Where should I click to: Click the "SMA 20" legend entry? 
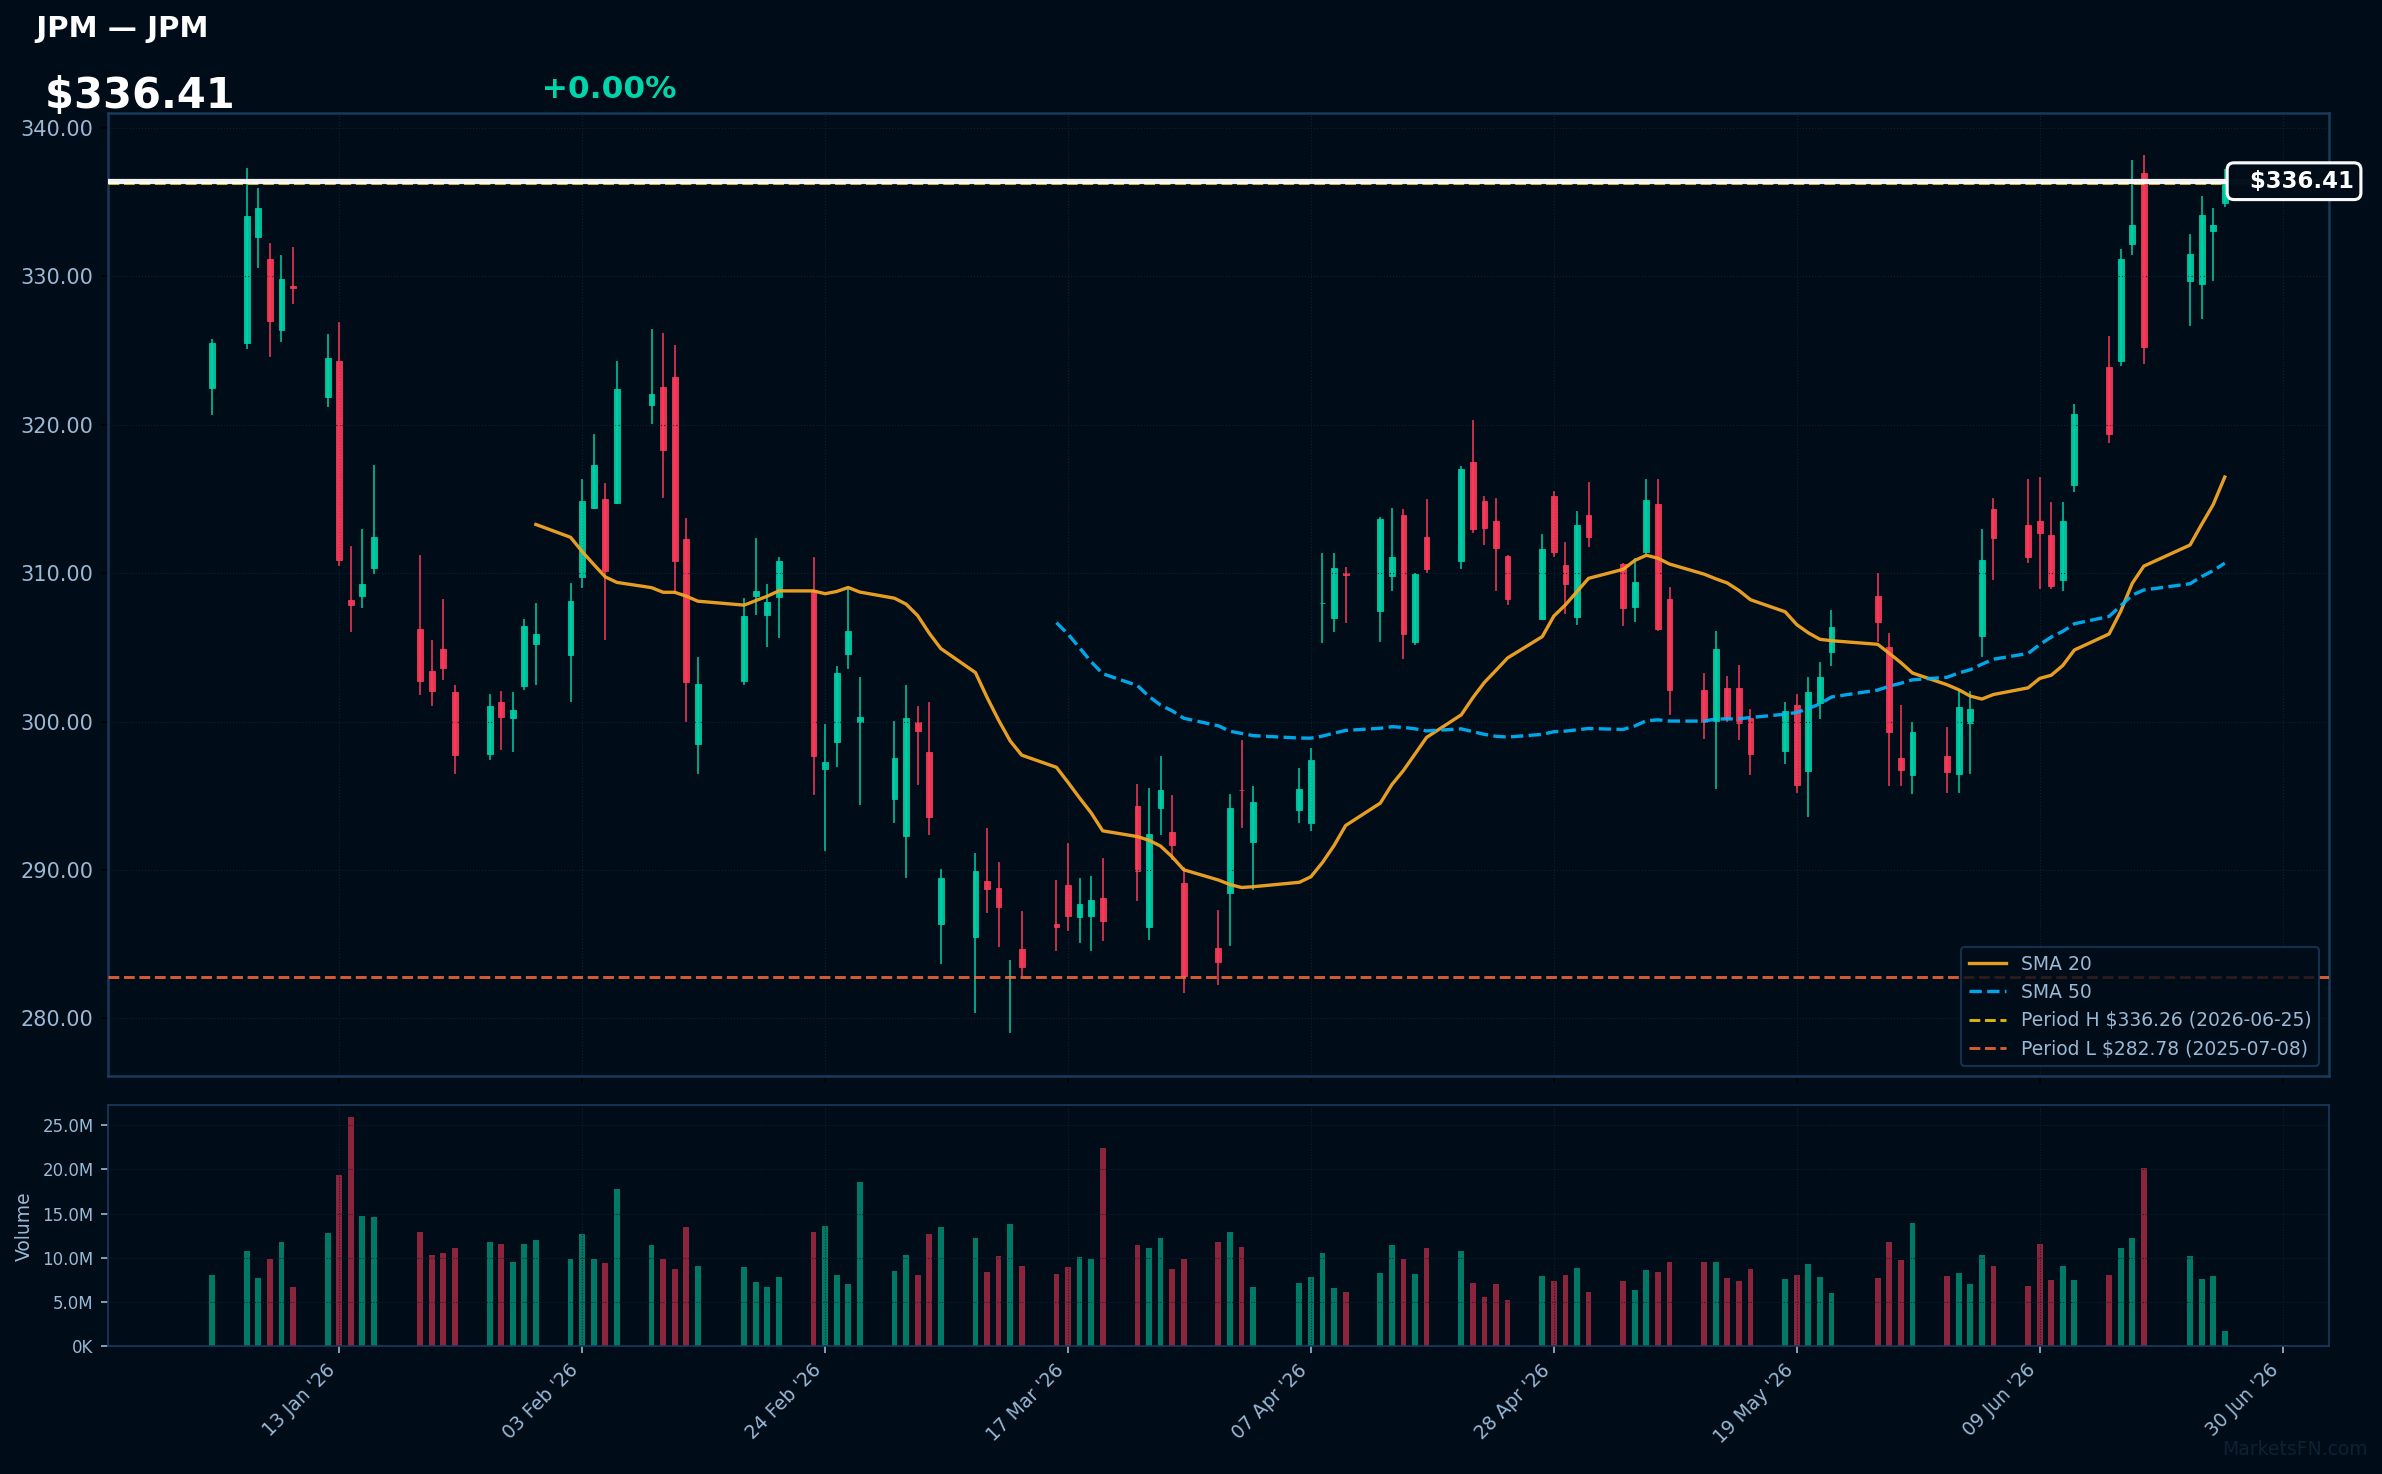pyautogui.click(x=2030, y=964)
